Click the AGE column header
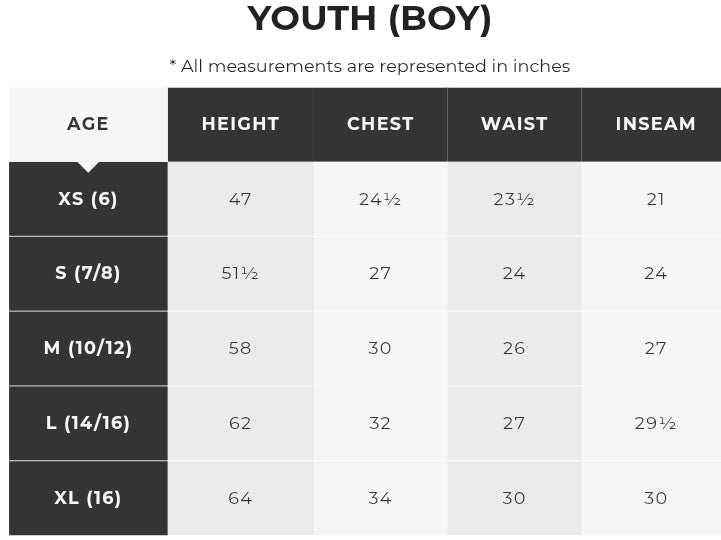 pos(88,124)
